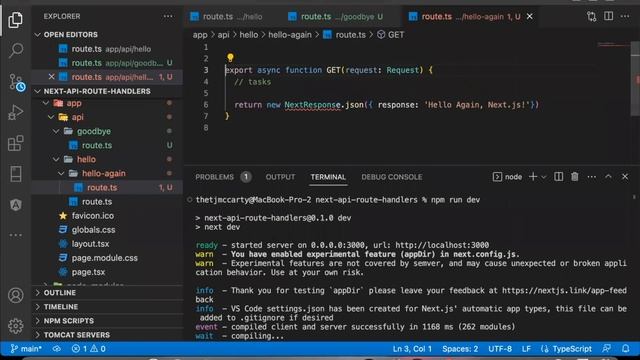Collapse the Open Editors section

(38, 35)
